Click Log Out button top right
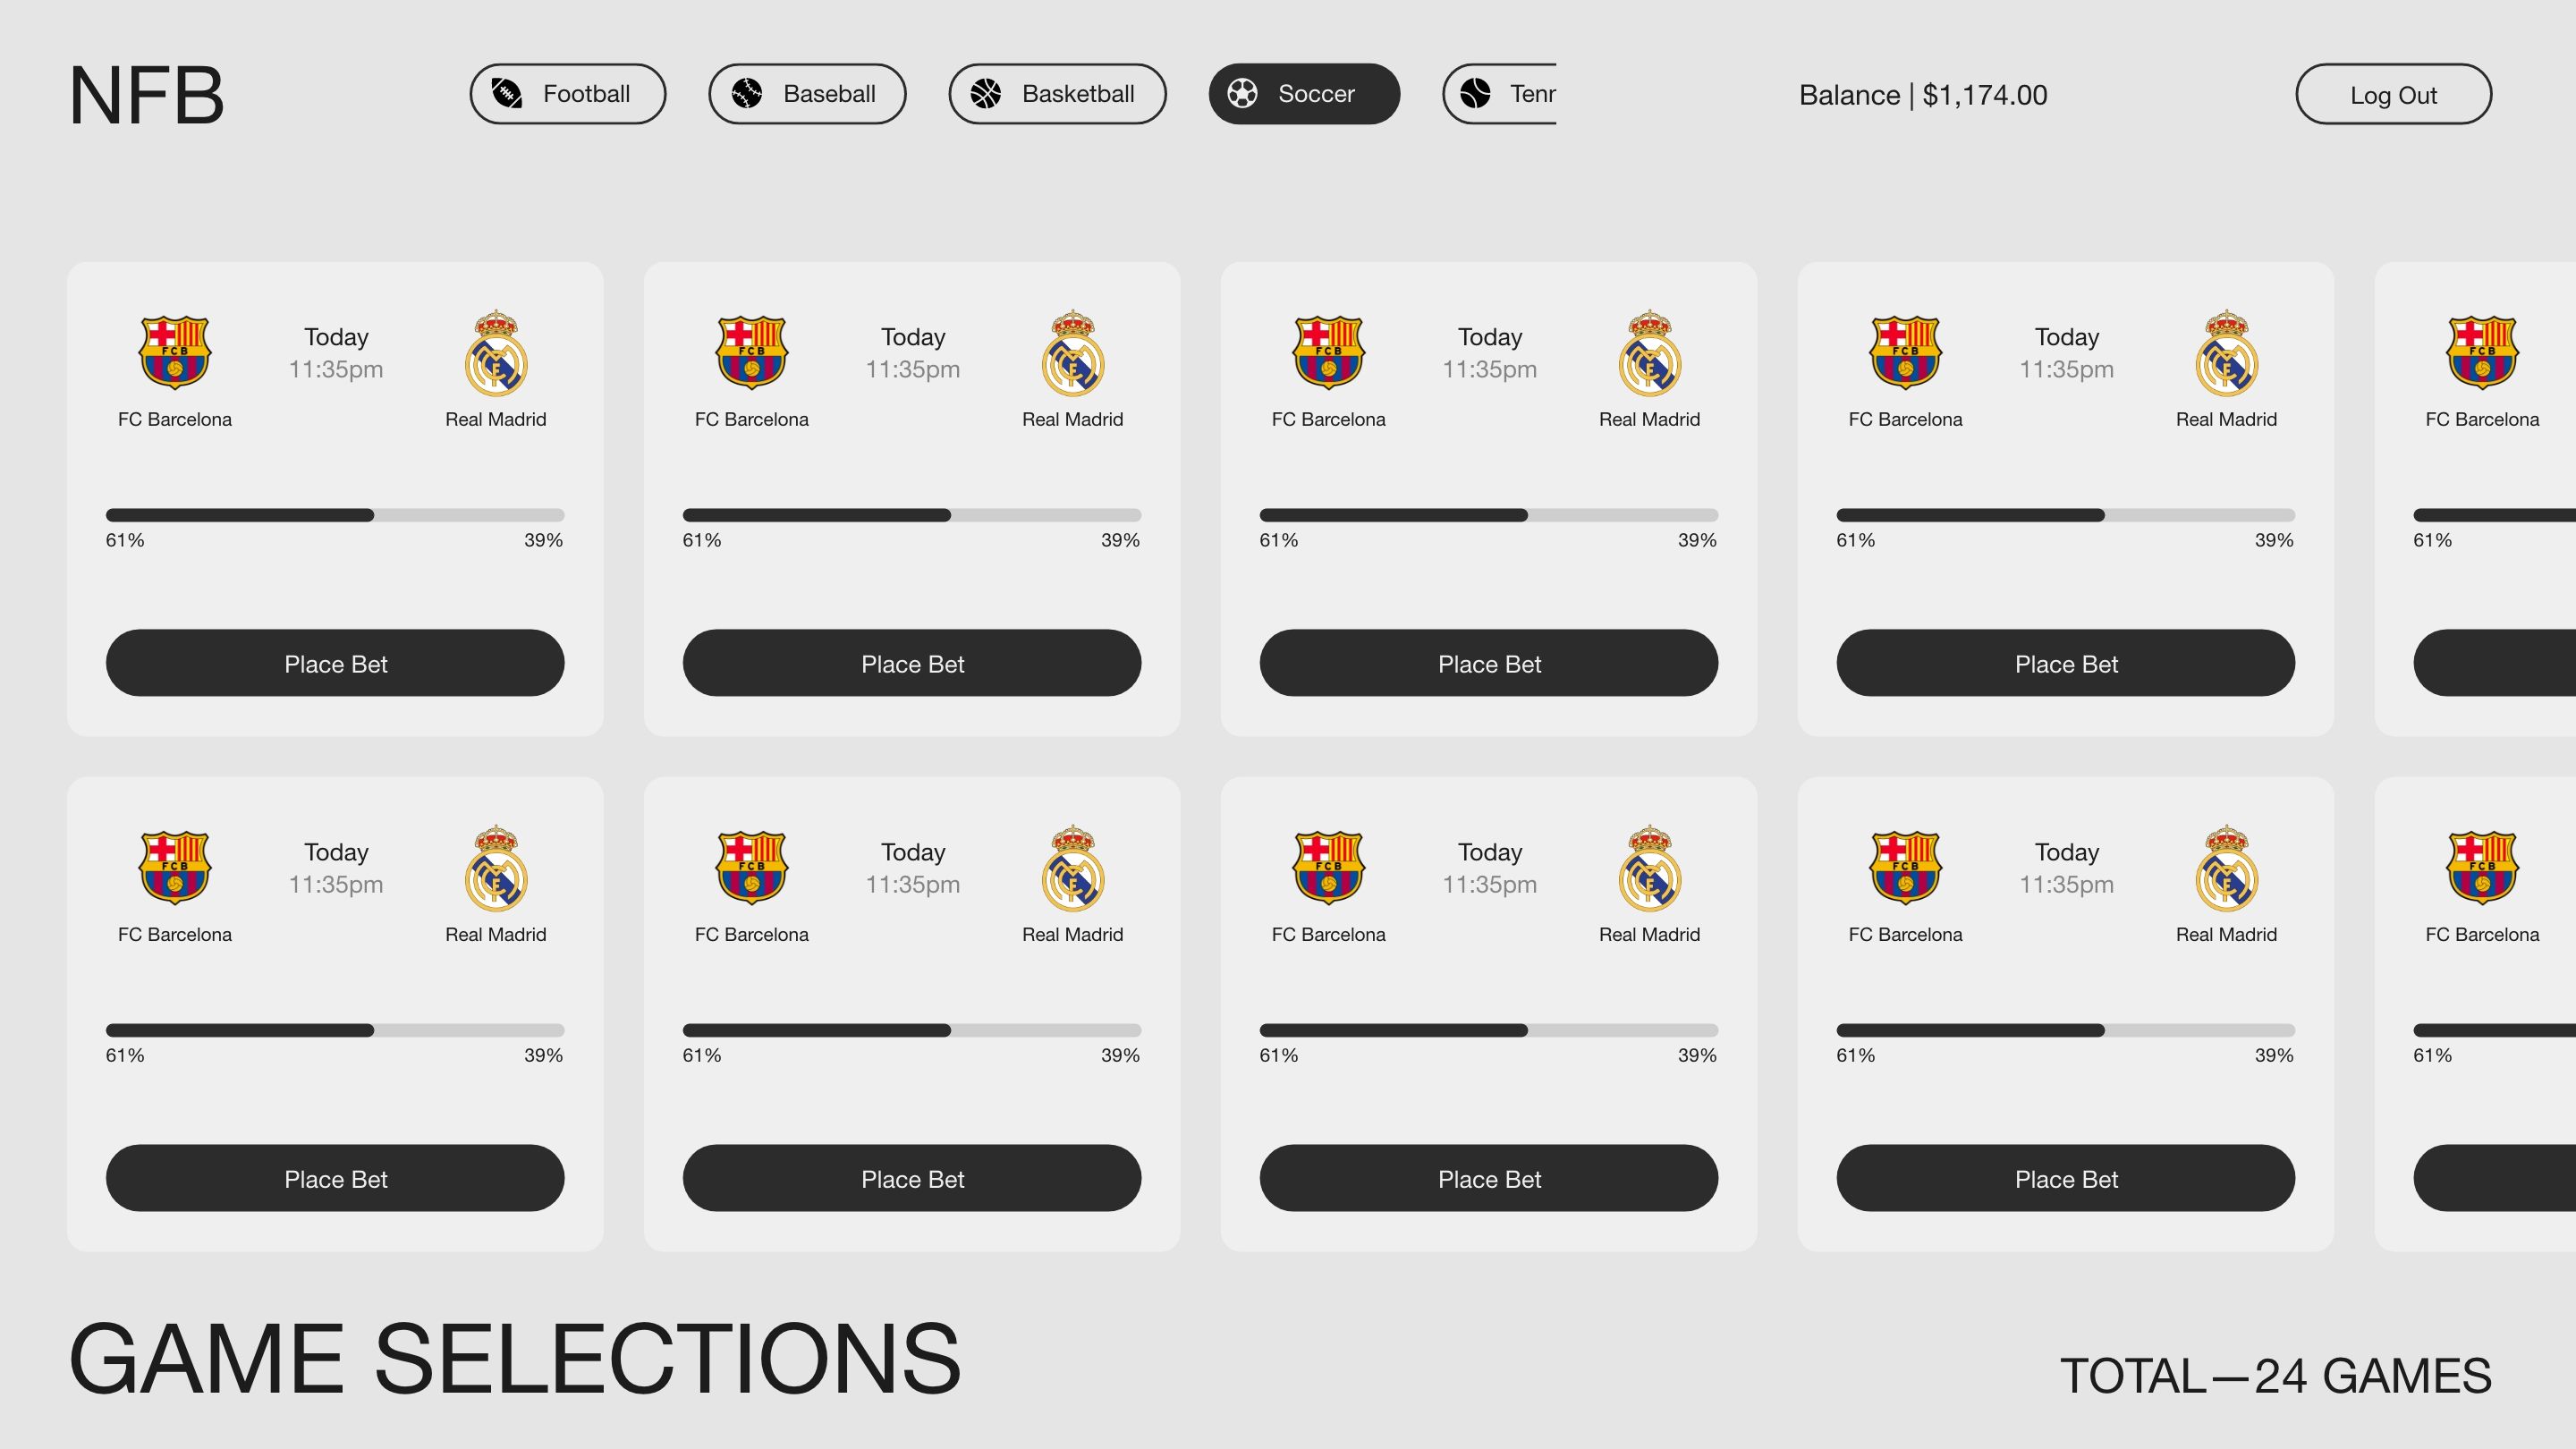 2390,94
